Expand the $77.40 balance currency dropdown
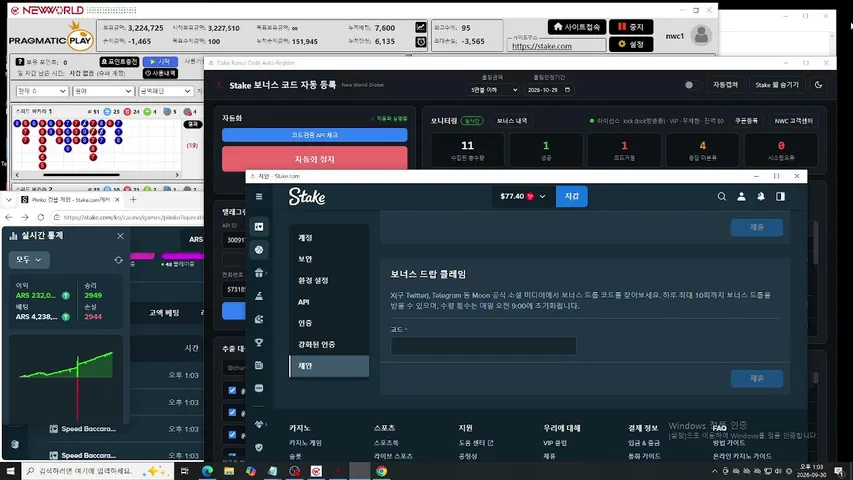 pos(522,196)
